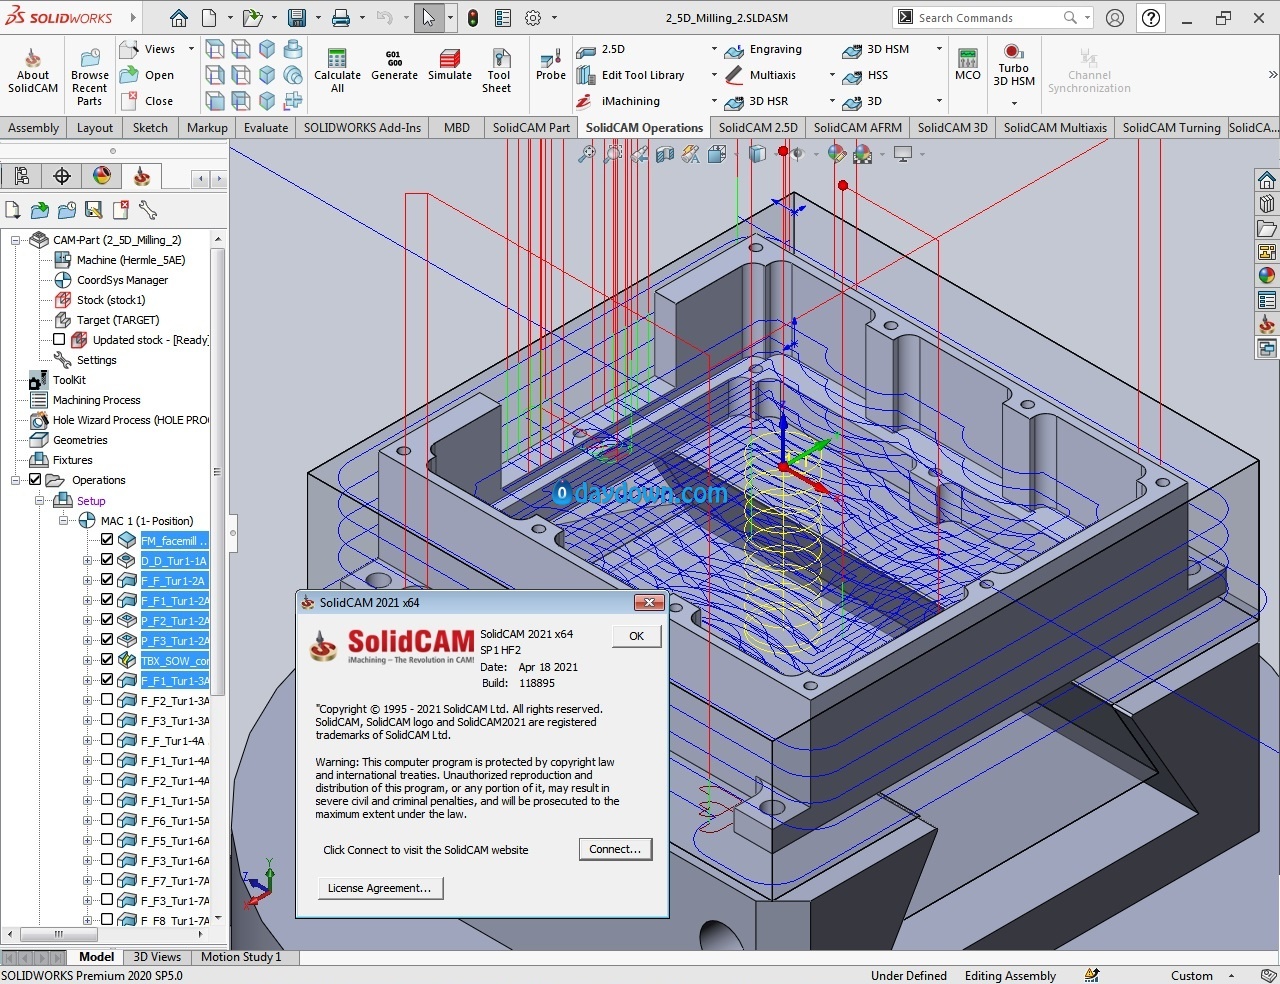Screen dimensions: 1280x984
Task: Switch to SolidCAM 2.5D tab
Action: tap(757, 127)
